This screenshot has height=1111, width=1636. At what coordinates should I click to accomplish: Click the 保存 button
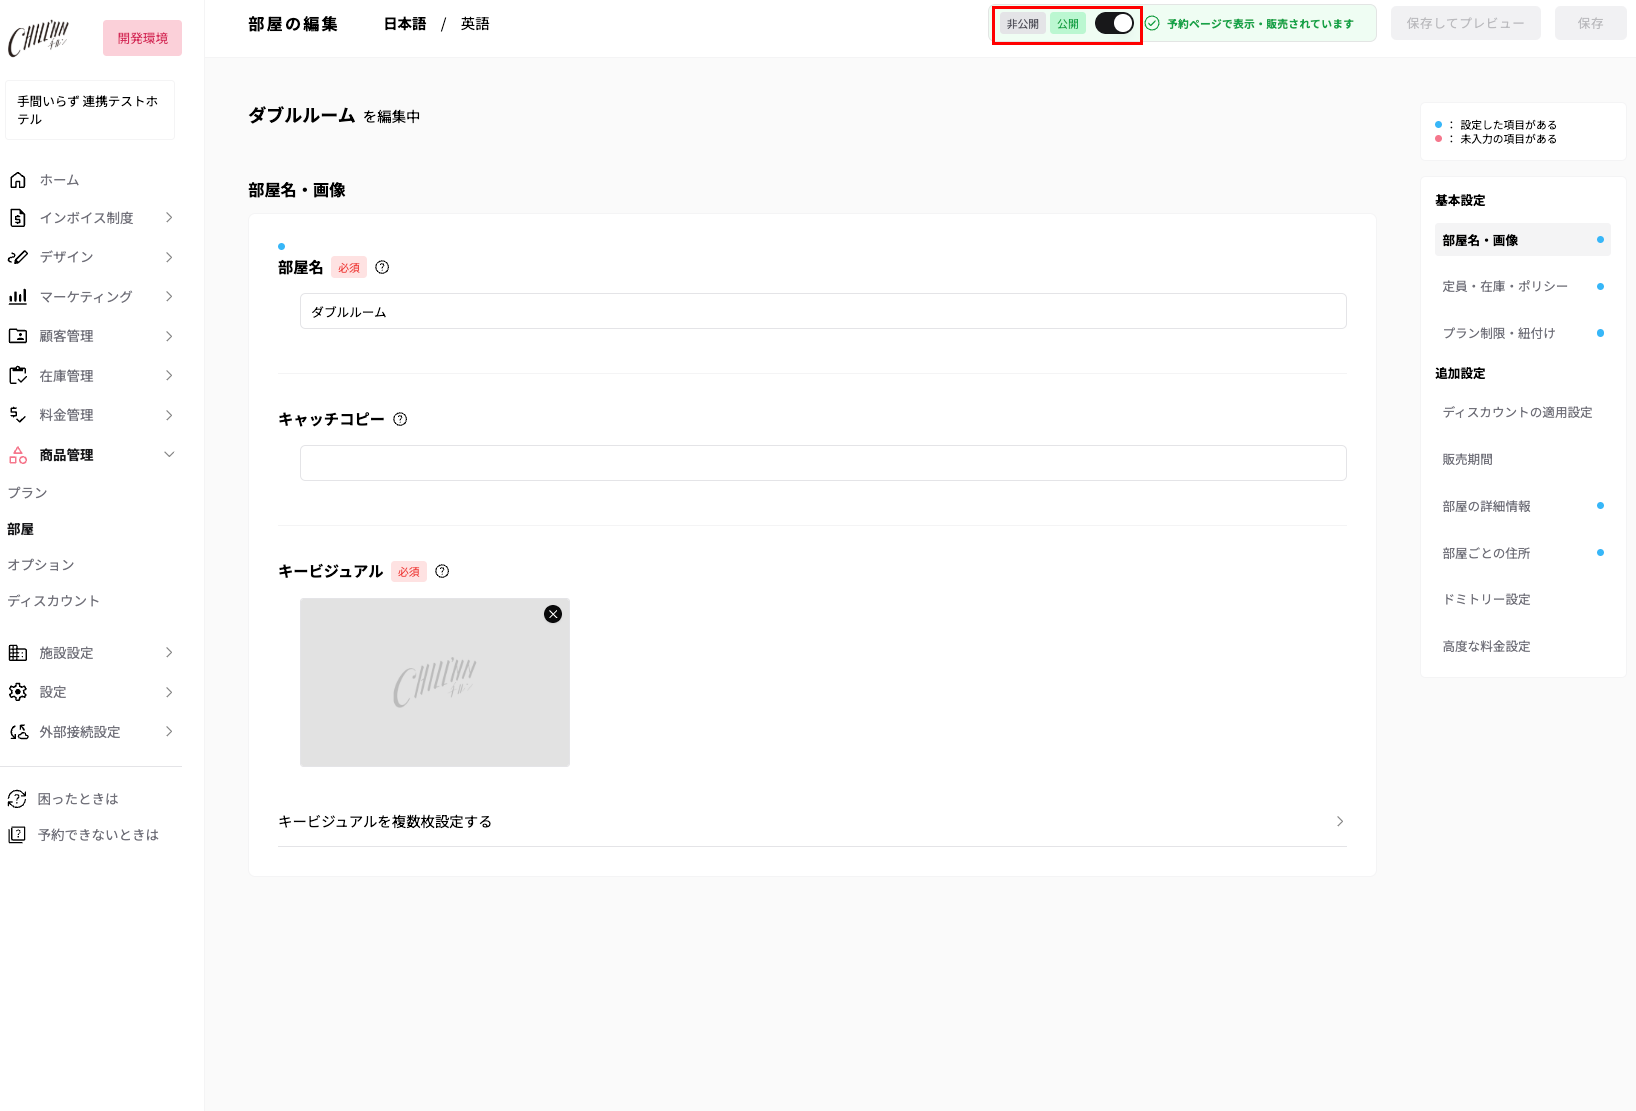pyautogui.click(x=1591, y=23)
